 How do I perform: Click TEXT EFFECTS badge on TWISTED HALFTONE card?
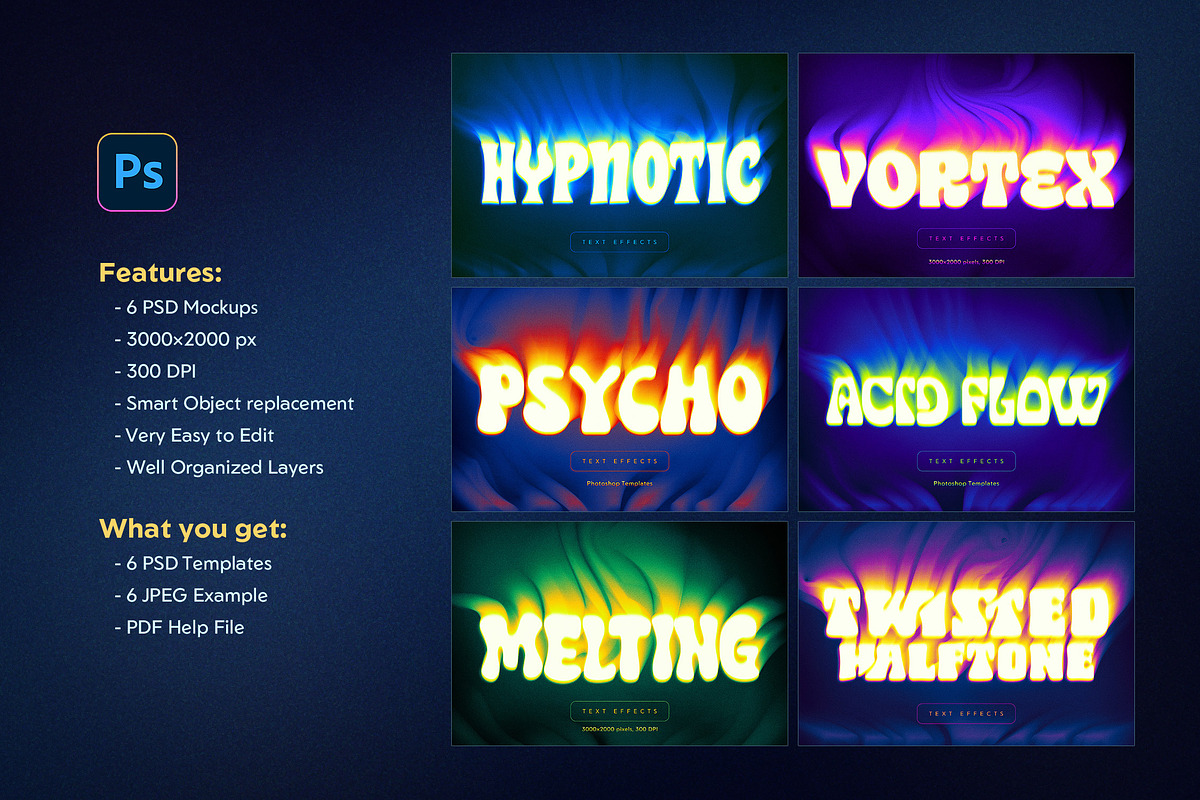(x=966, y=713)
